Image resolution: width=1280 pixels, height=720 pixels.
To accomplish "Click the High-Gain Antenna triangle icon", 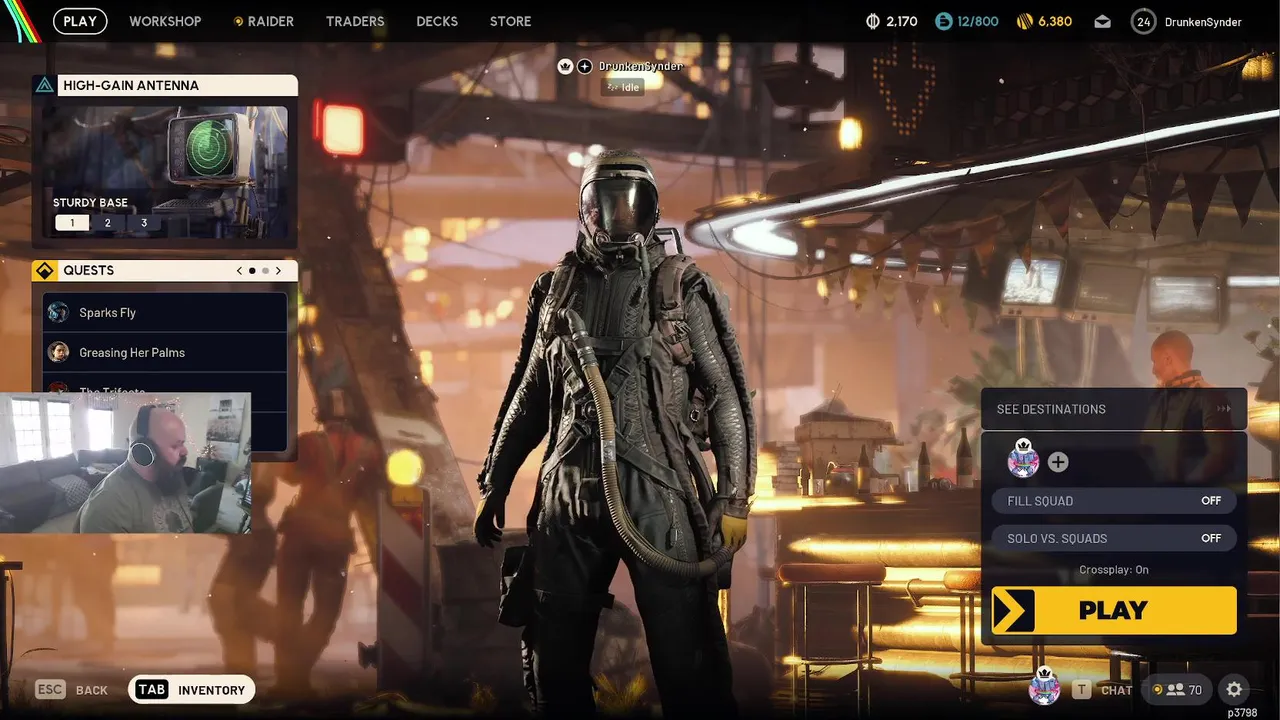I will (44, 85).
